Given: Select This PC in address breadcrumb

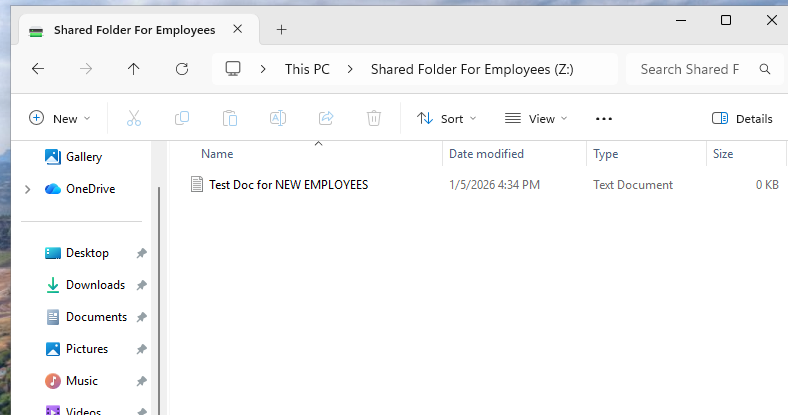Looking at the screenshot, I should click(307, 69).
